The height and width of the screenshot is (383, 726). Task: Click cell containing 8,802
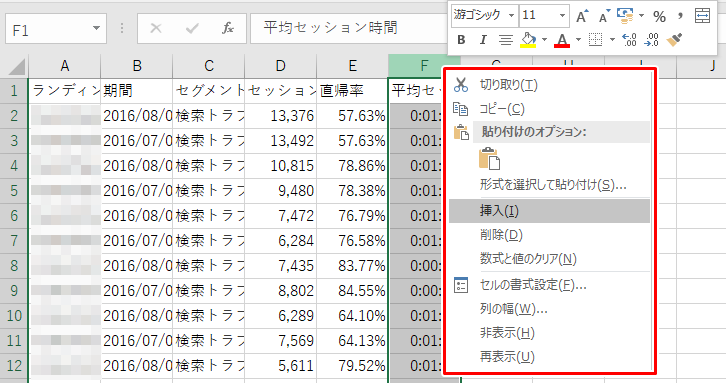[281, 291]
